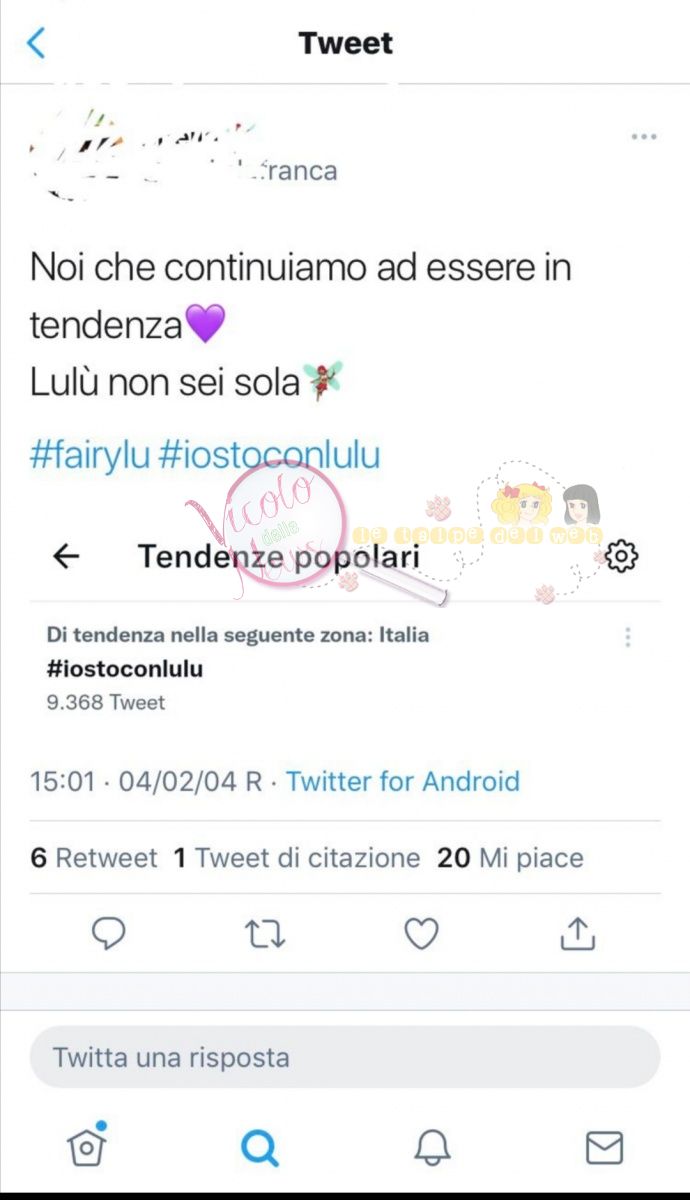Open the Notifications bell tab
Screen dimensions: 690x1200
click(x=432, y=1147)
